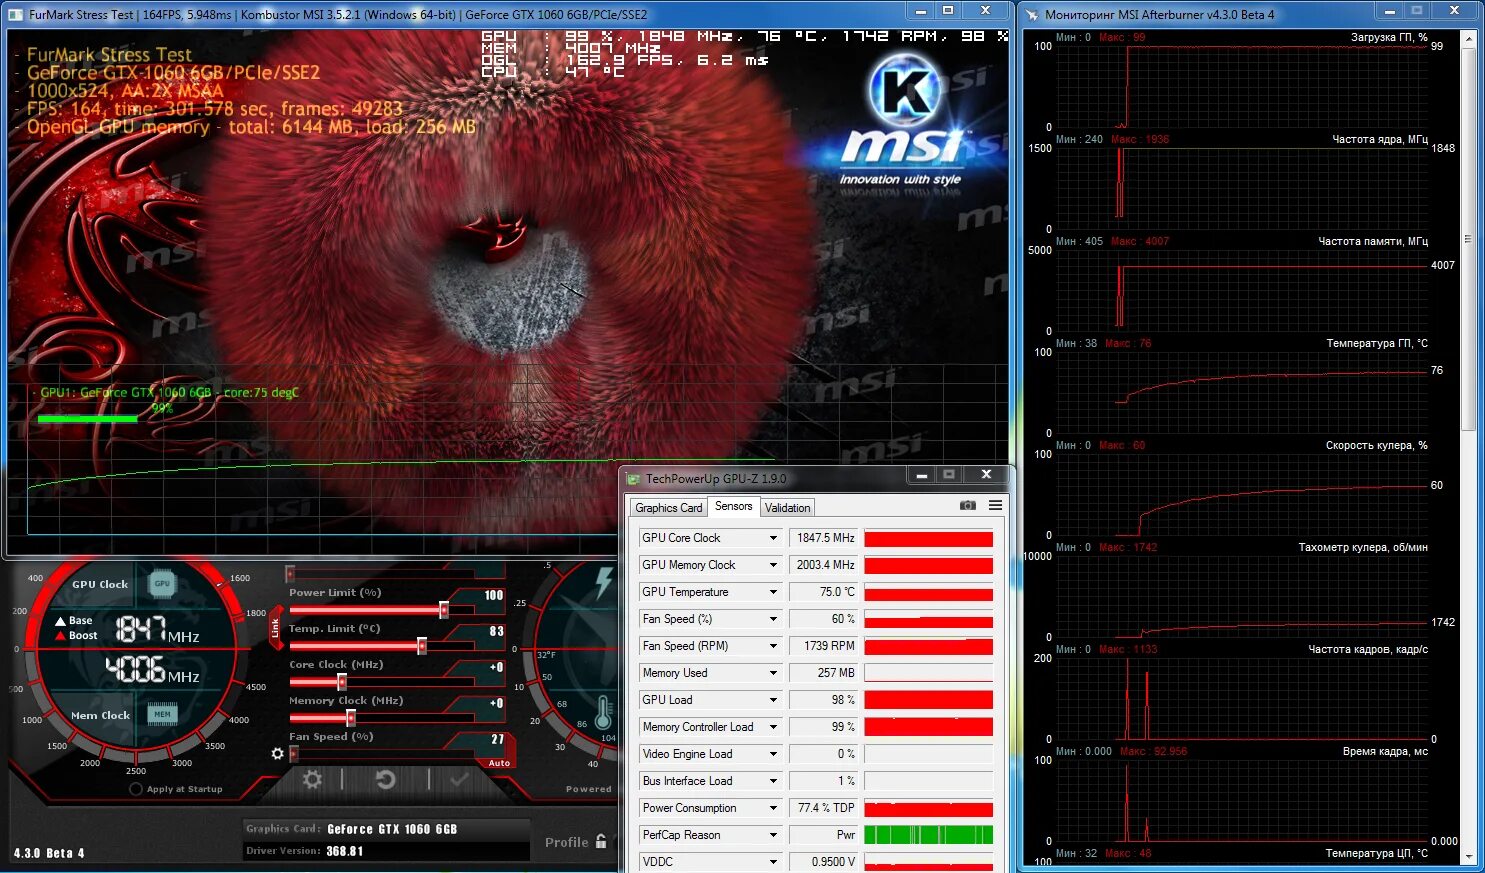This screenshot has width=1485, height=873.
Task: Expand the Power Consumption sensor dropdown
Action: click(x=773, y=808)
